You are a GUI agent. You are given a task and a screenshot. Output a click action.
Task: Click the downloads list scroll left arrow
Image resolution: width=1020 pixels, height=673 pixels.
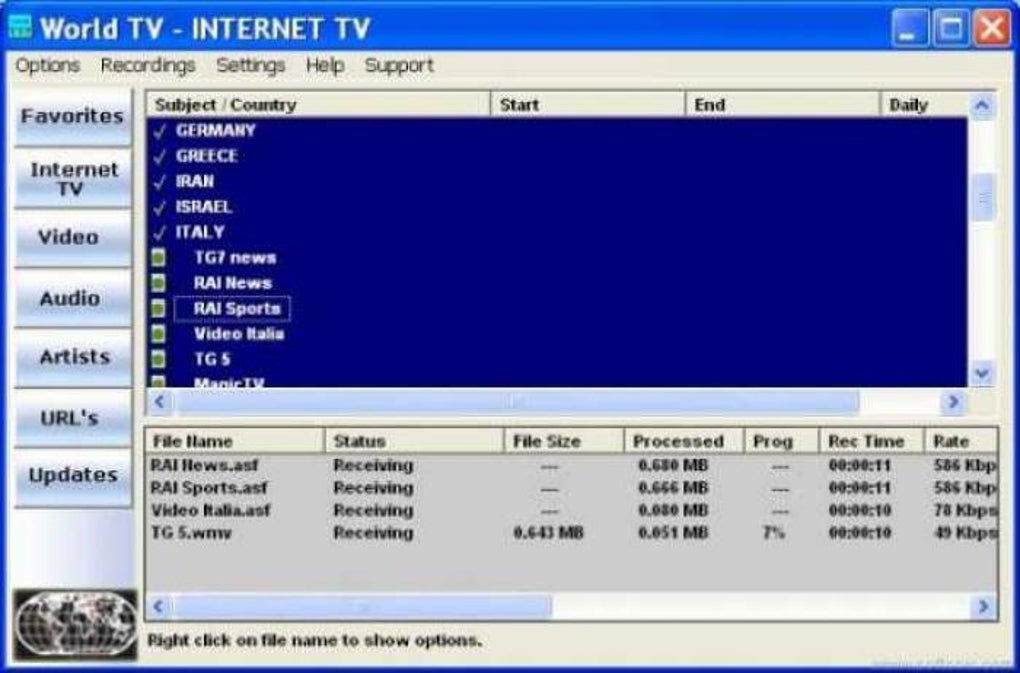(159, 607)
